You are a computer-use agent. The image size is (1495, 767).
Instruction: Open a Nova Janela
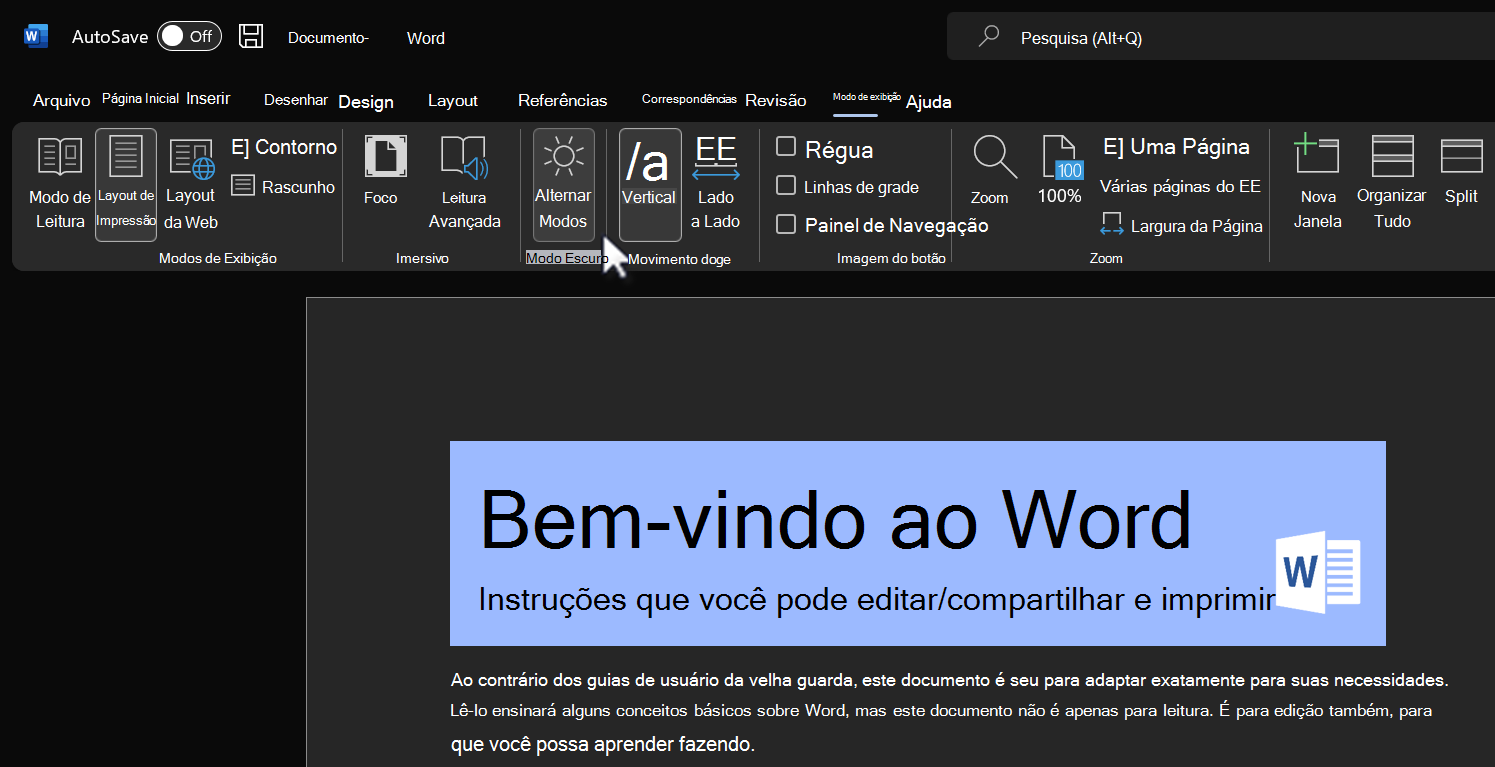1317,183
